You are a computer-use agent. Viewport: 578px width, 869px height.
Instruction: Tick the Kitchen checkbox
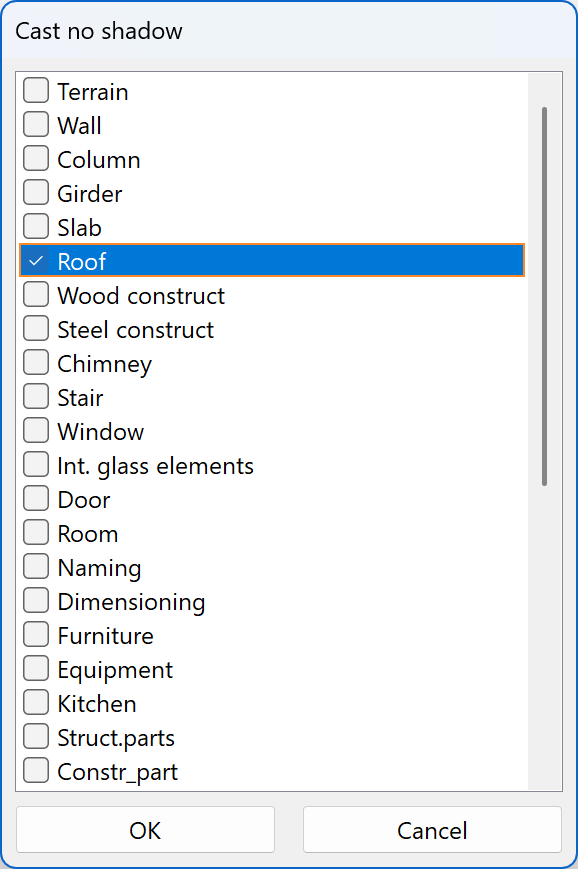coord(35,702)
